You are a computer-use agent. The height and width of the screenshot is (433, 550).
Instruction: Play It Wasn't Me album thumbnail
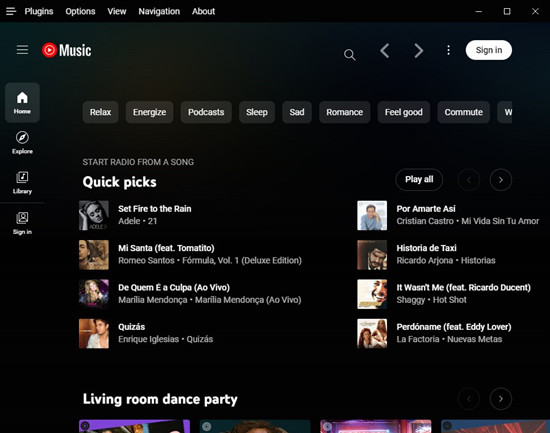tap(372, 294)
